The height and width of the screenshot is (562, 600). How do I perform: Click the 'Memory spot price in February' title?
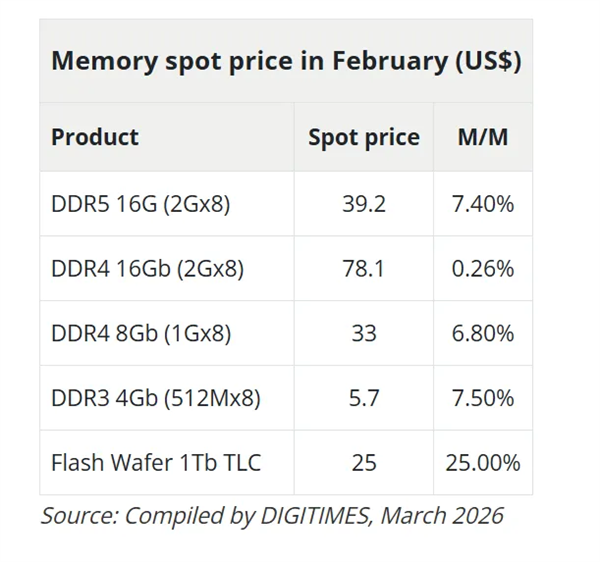285,61
